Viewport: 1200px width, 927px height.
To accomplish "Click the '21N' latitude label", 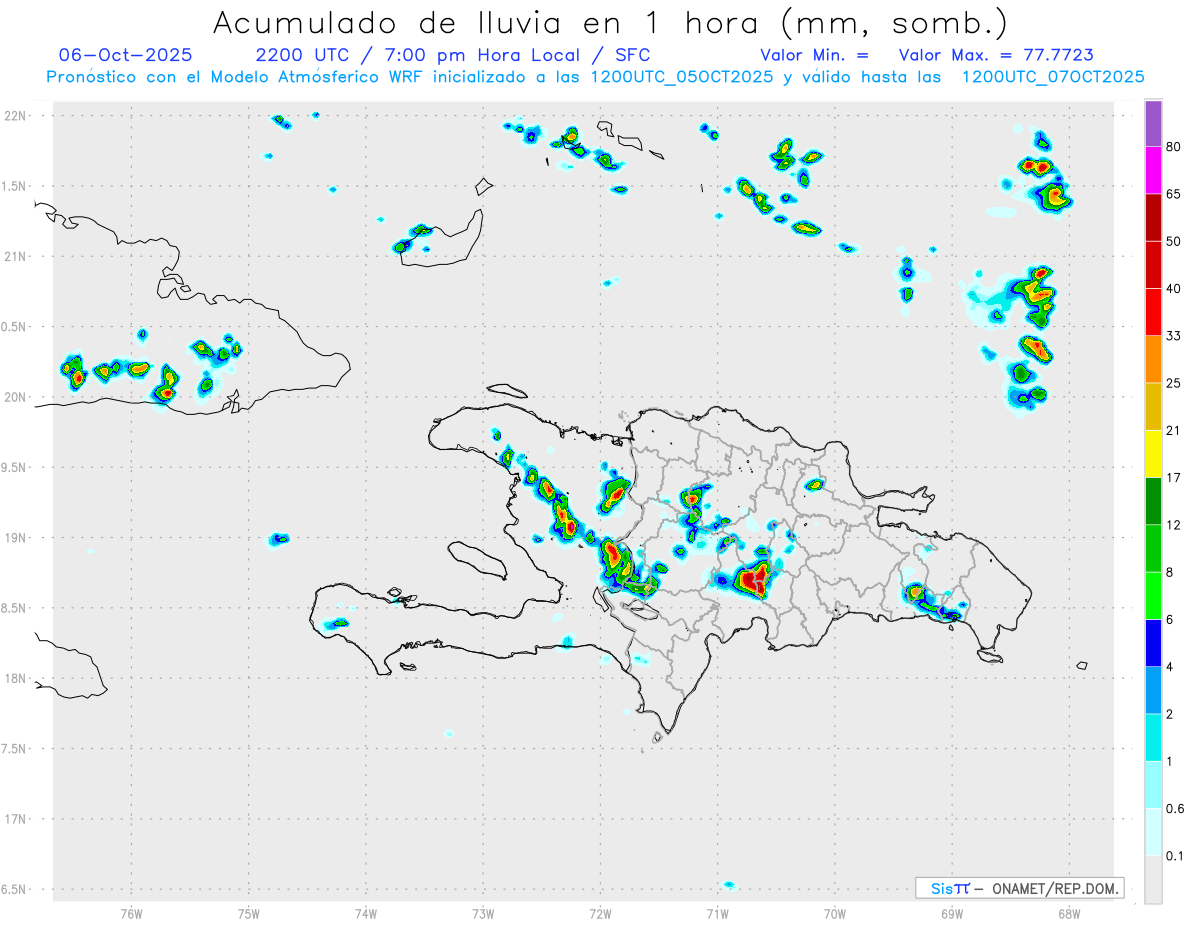I will coord(17,257).
